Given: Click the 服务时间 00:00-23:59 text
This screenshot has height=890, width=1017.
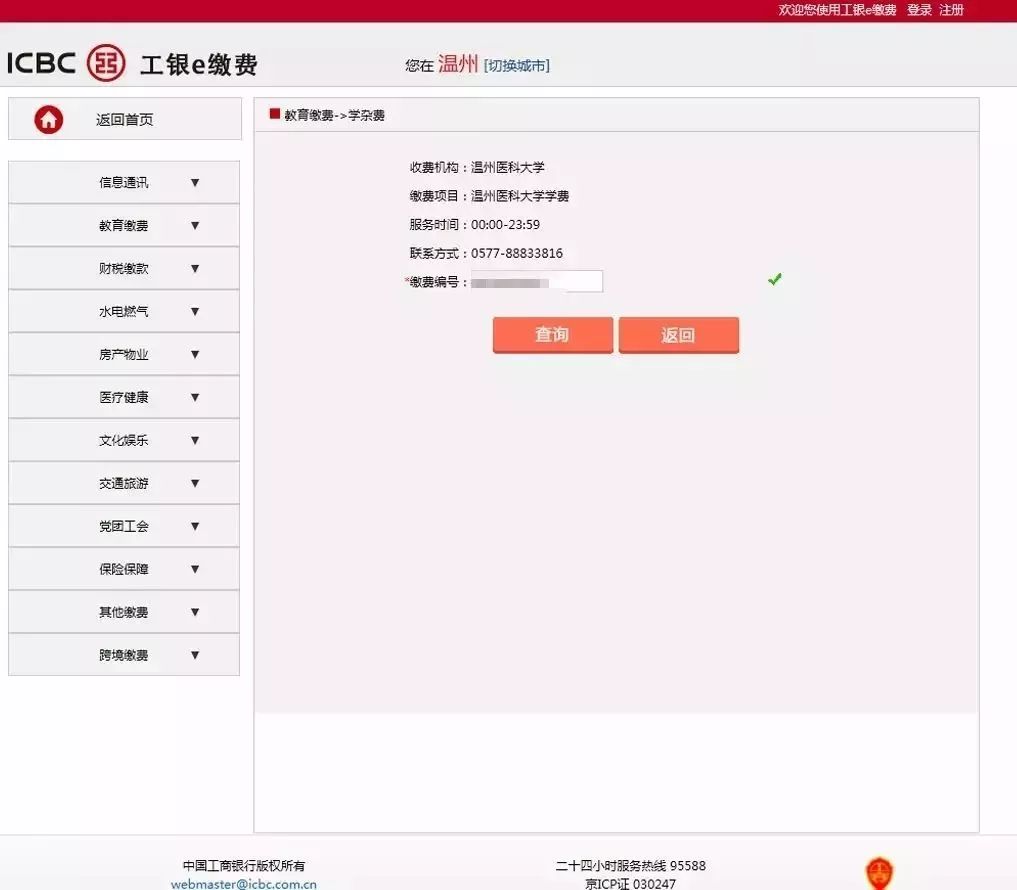Looking at the screenshot, I should tap(475, 224).
